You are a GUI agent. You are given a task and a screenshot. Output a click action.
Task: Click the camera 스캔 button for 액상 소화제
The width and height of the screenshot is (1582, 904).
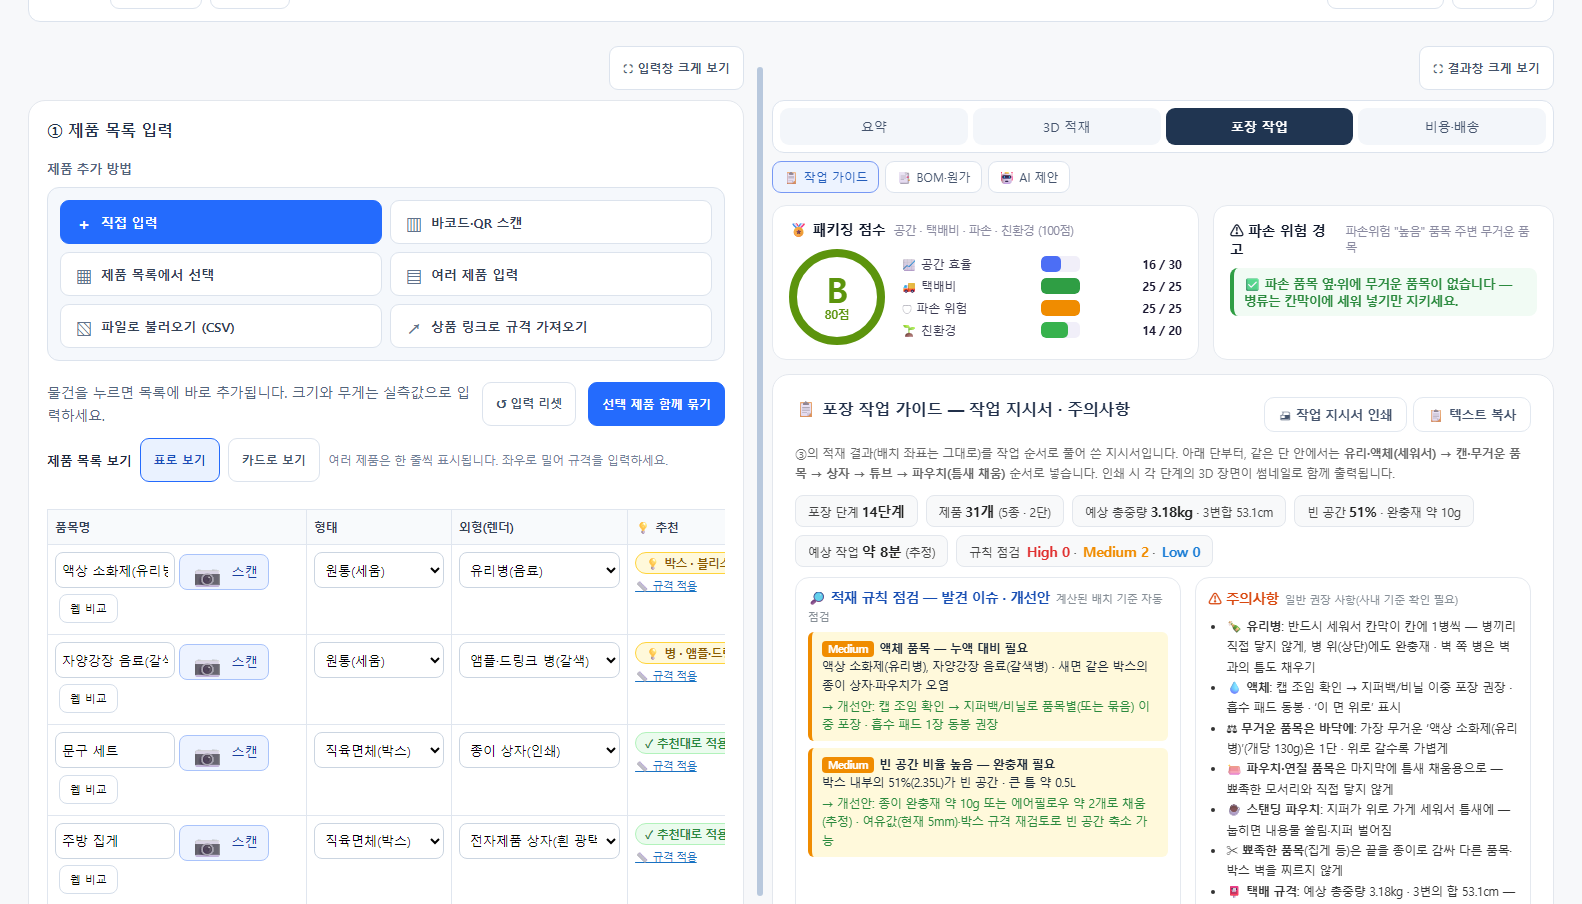click(x=224, y=572)
